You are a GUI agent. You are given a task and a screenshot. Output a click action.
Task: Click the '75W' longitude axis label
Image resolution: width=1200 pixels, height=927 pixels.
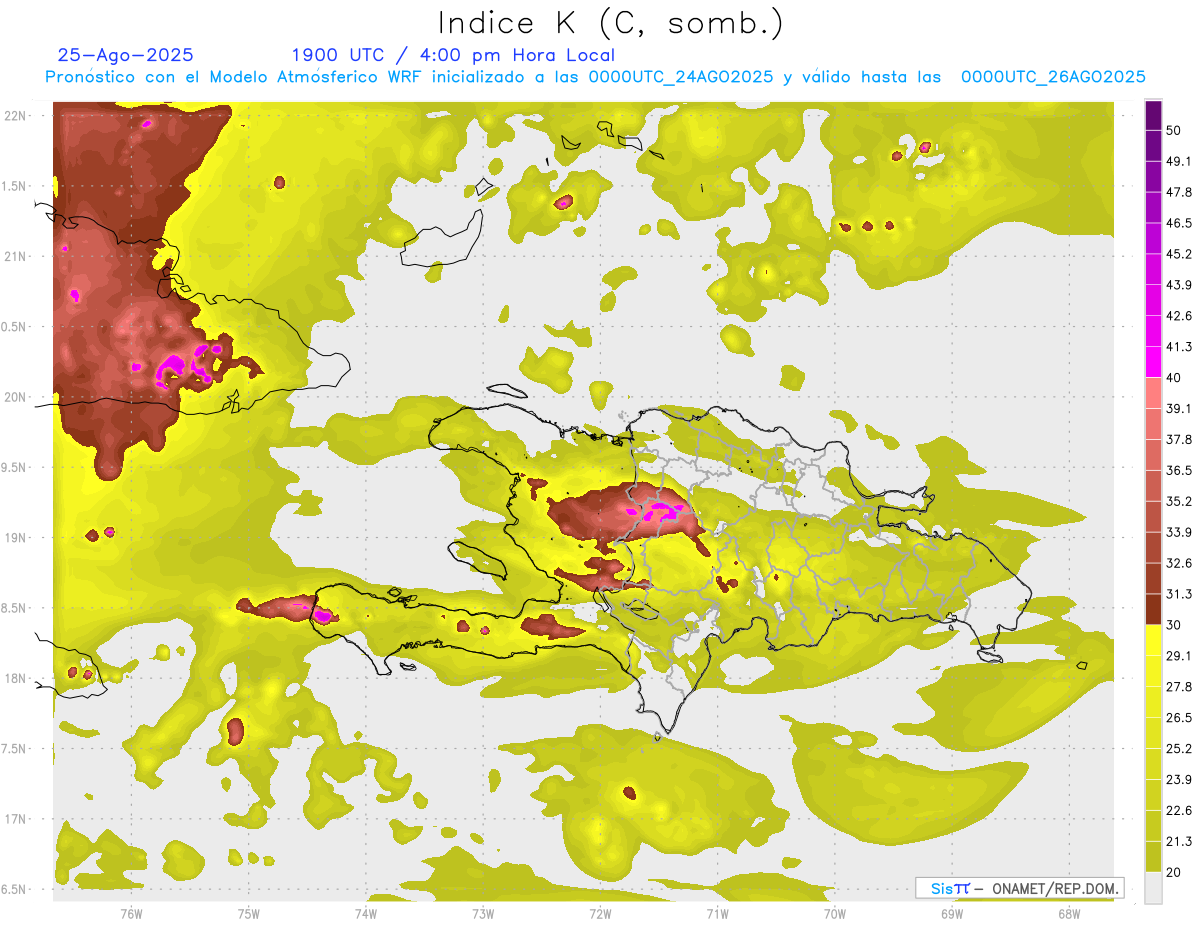(x=249, y=914)
